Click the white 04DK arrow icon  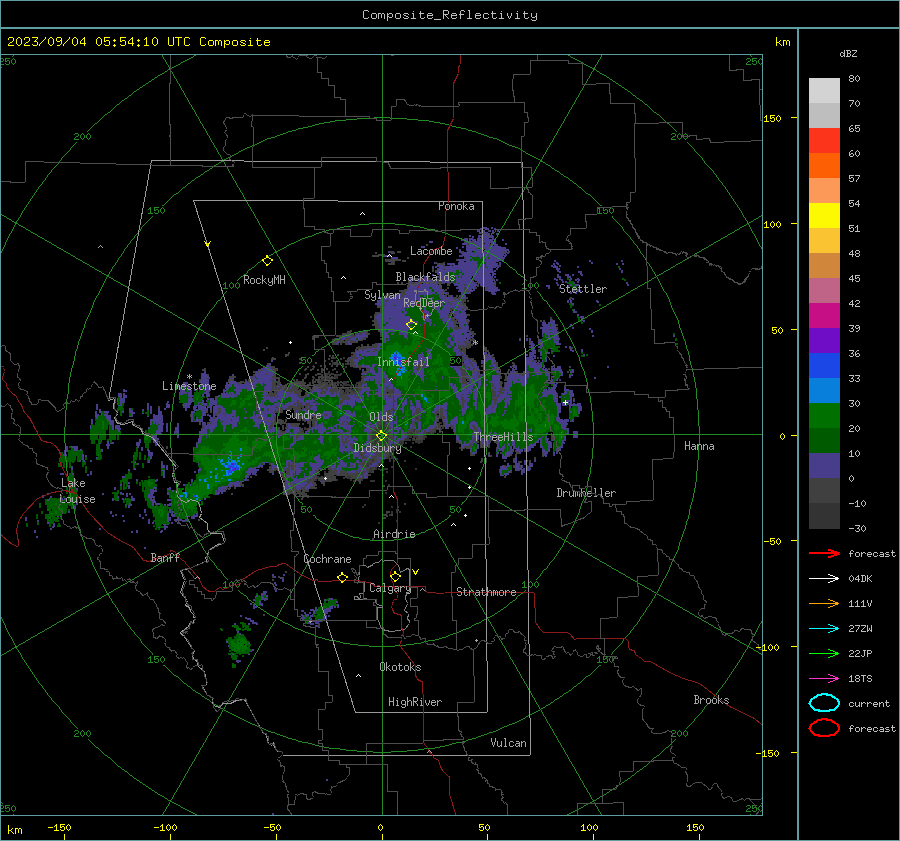tap(824, 579)
